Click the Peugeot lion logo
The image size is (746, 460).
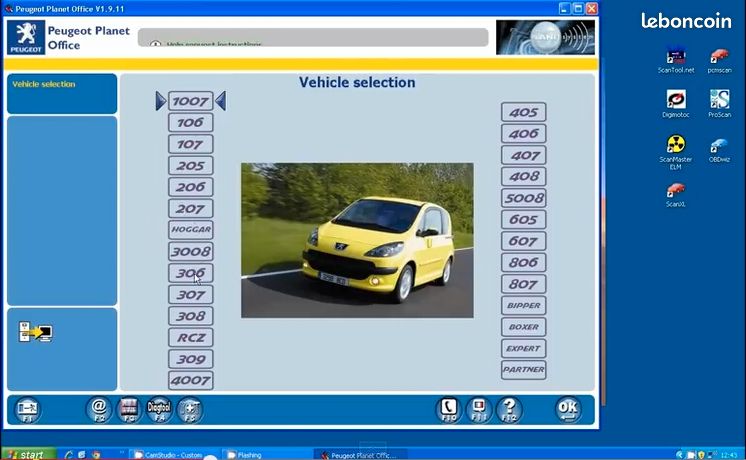(x=26, y=37)
